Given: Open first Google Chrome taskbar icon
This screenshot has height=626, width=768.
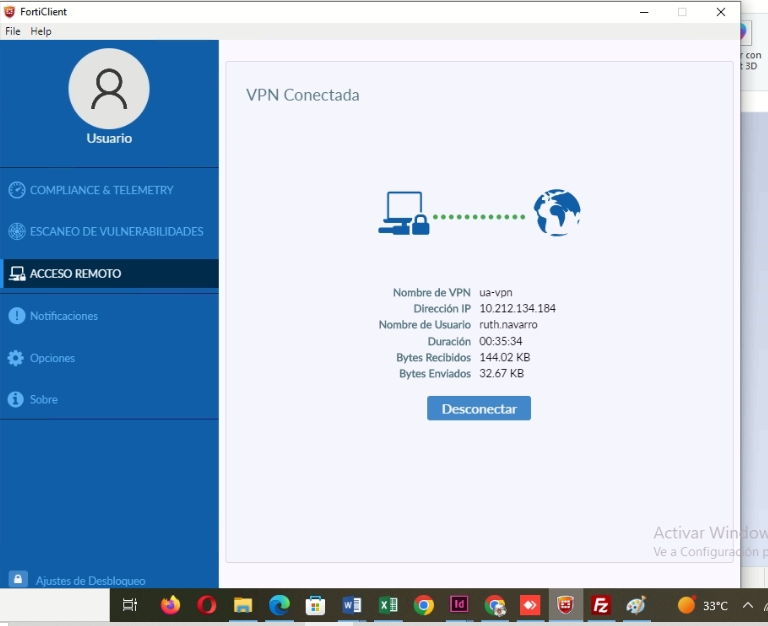Looking at the screenshot, I should tap(424, 605).
